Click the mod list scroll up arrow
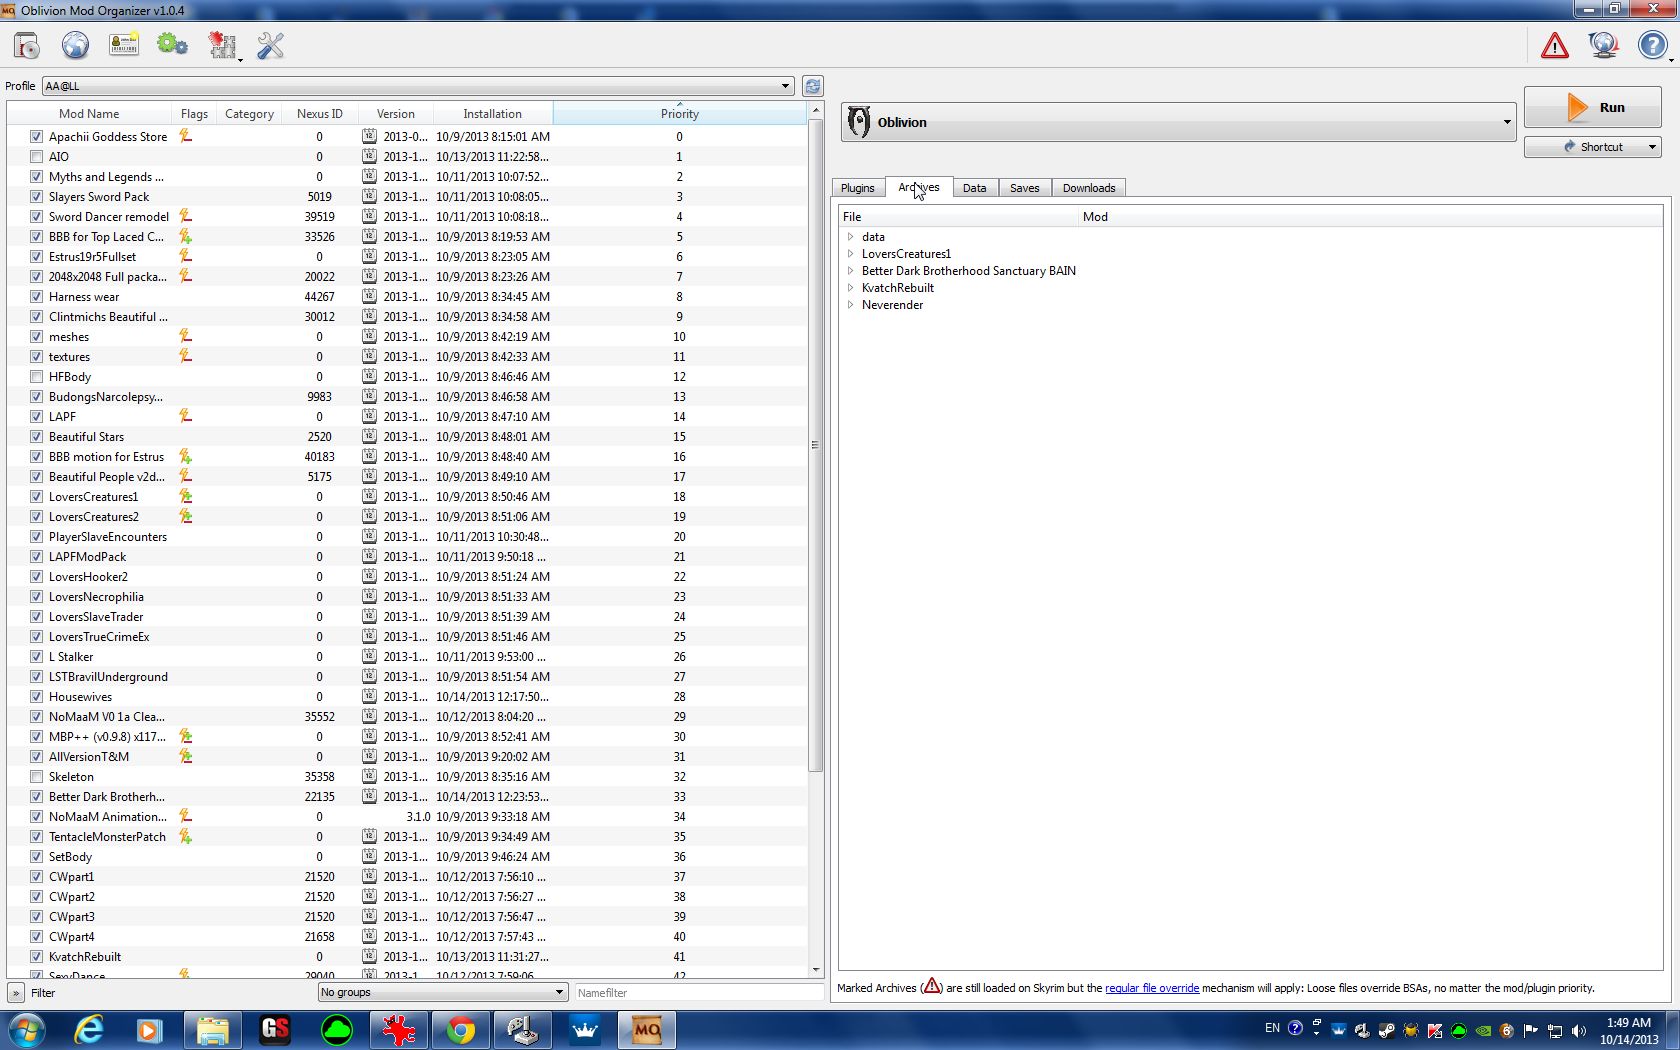Image resolution: width=1680 pixels, height=1050 pixels. click(815, 109)
